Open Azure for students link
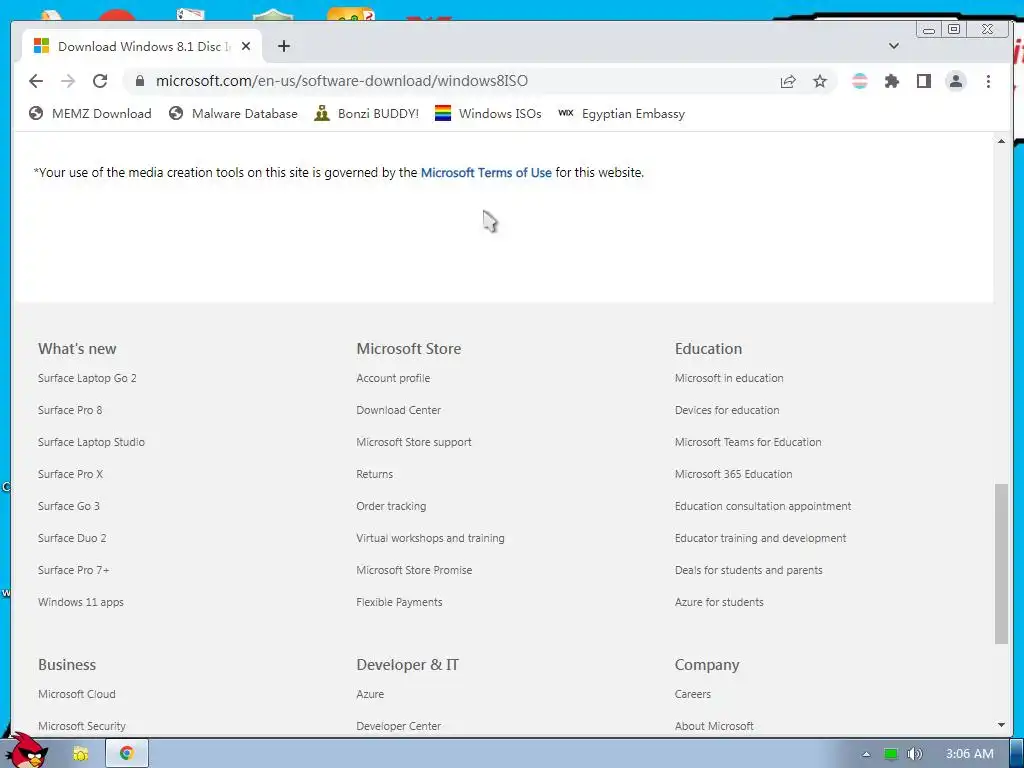Viewport: 1024px width, 768px height. [719, 602]
